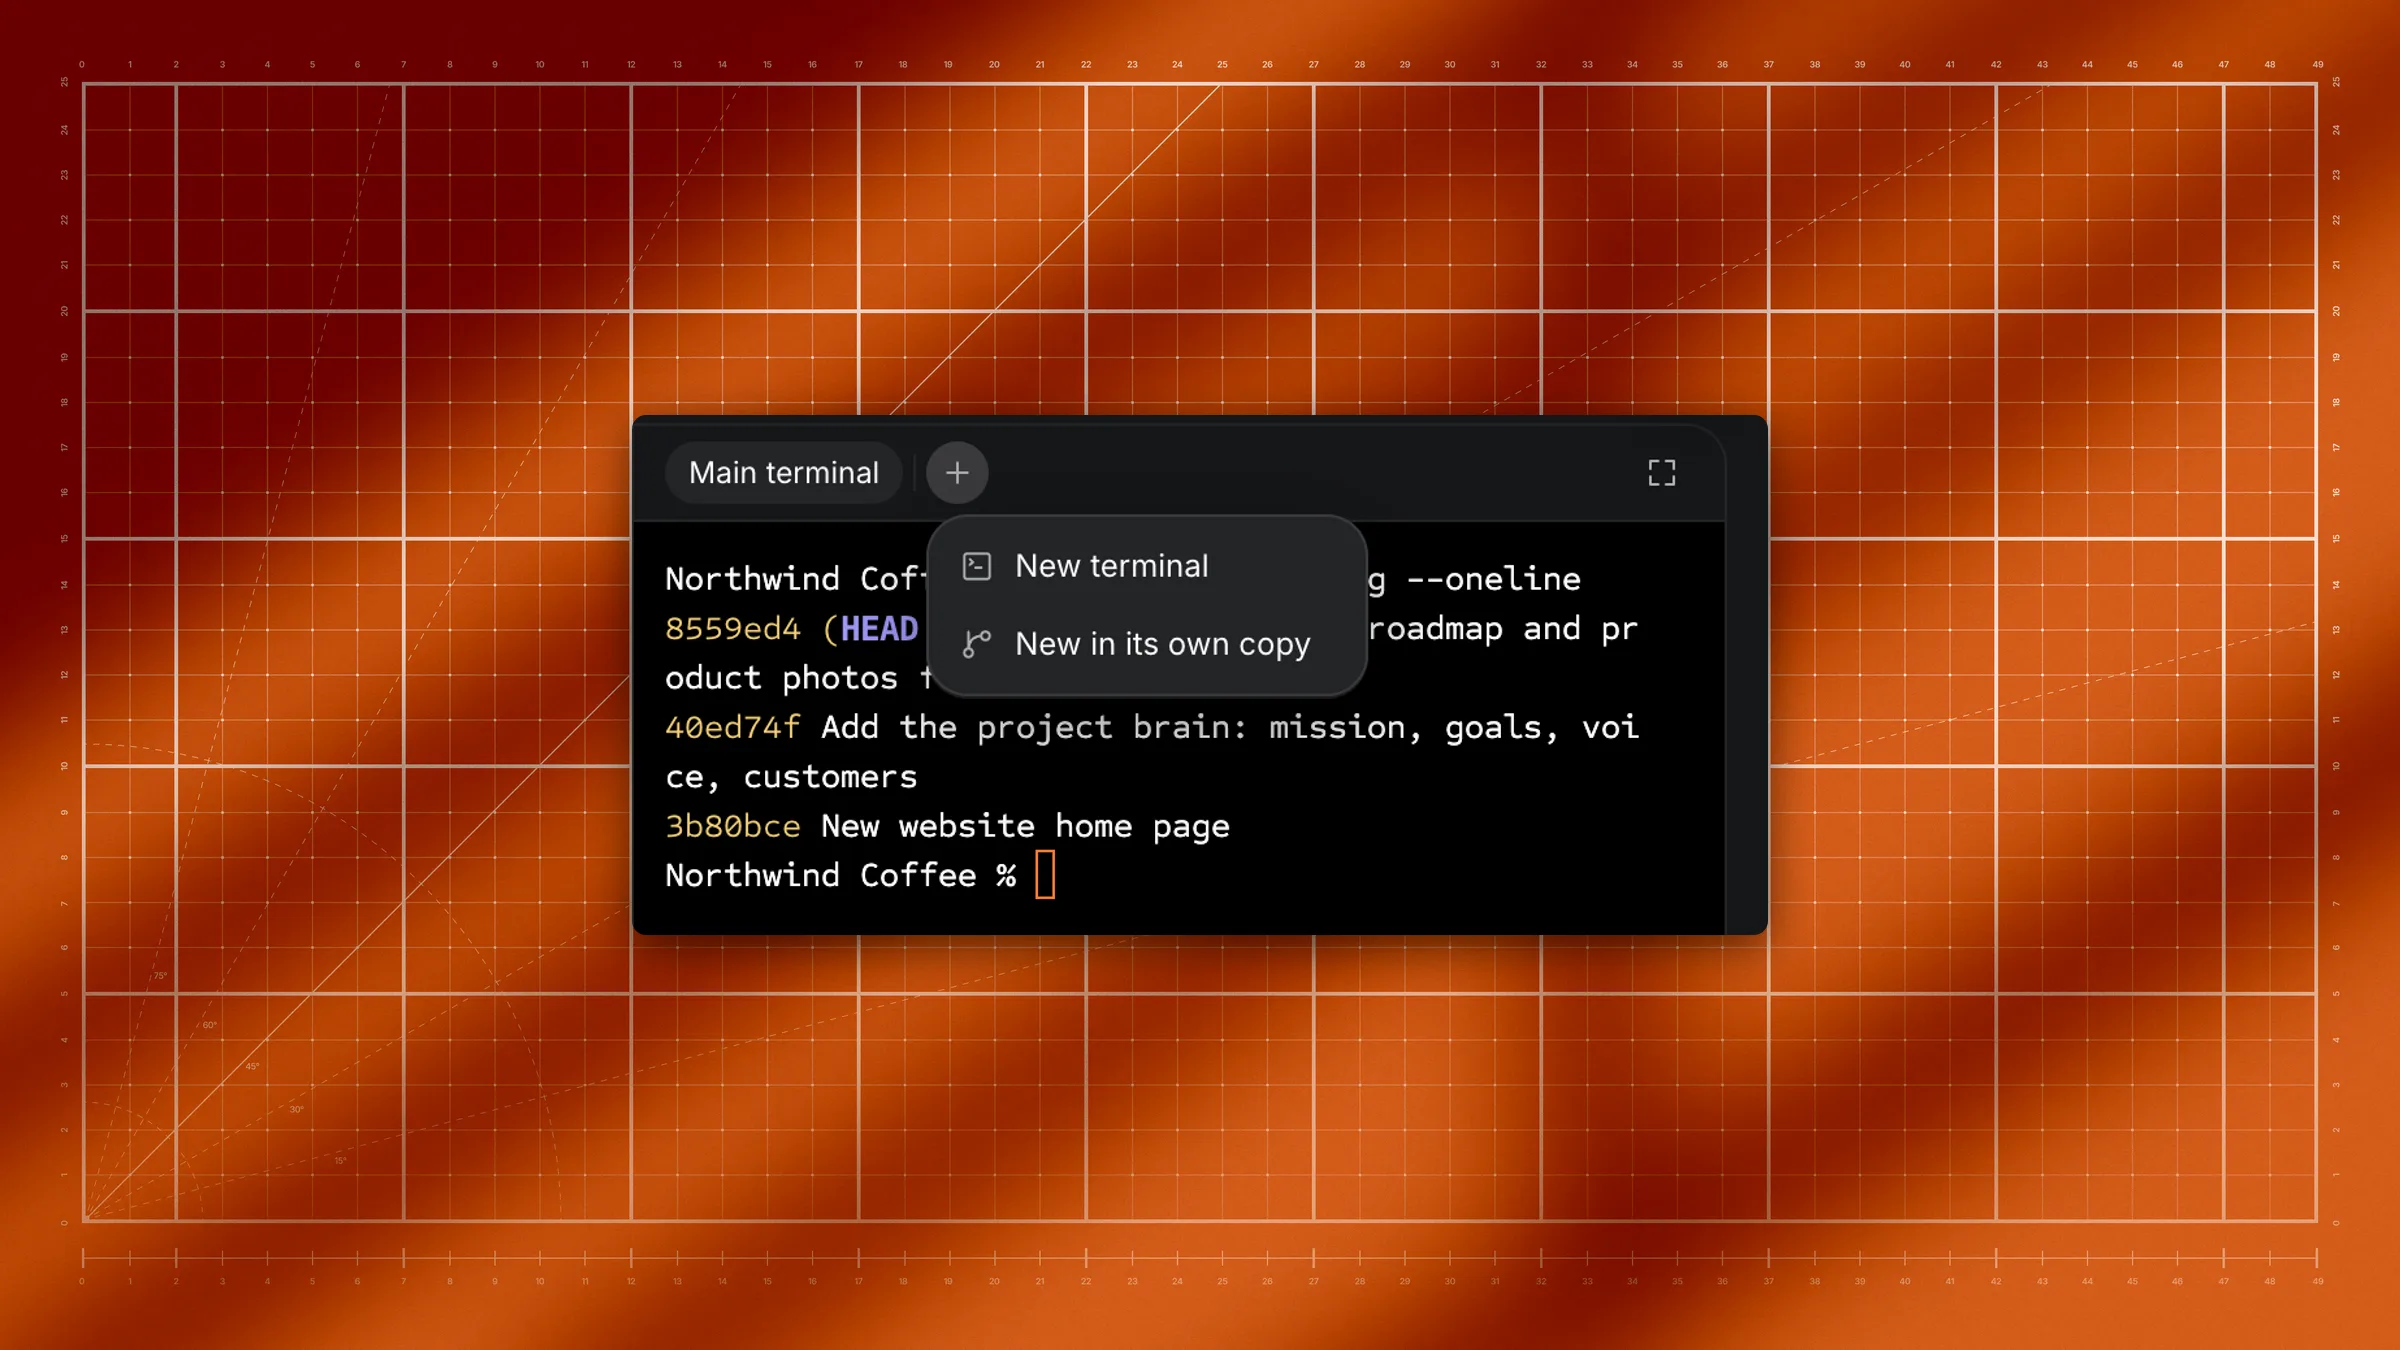2400x1350 pixels.
Task: Click the cursor at the Northwind Coffee % prompt
Action: click(1045, 875)
